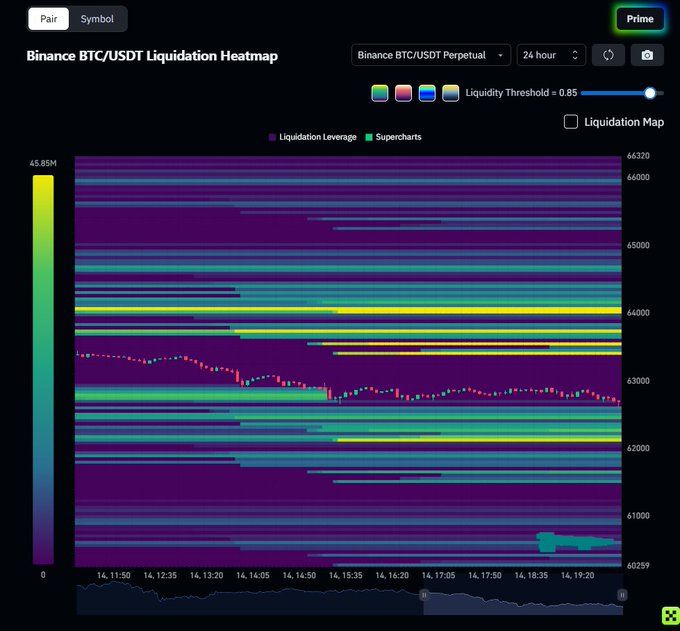
Task: Toggle the Liquidation Leverage legend series
Action: 313,137
